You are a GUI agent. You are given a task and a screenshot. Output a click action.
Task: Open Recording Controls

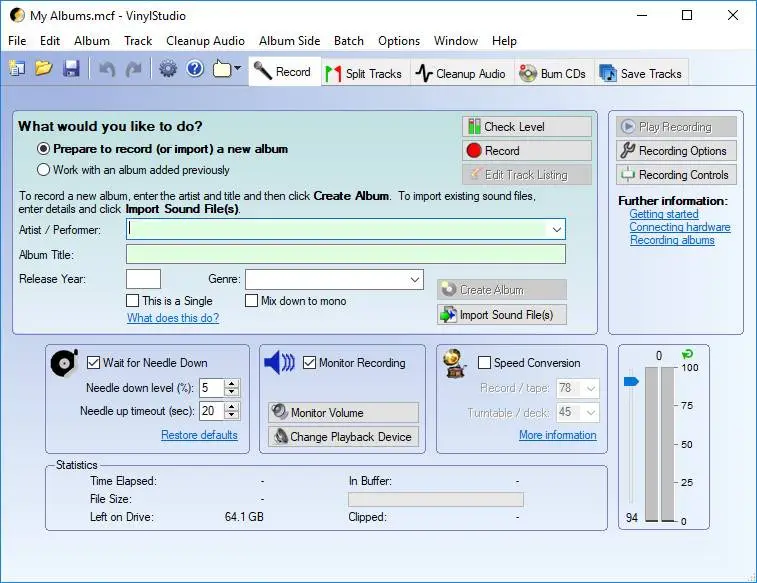[676, 175]
